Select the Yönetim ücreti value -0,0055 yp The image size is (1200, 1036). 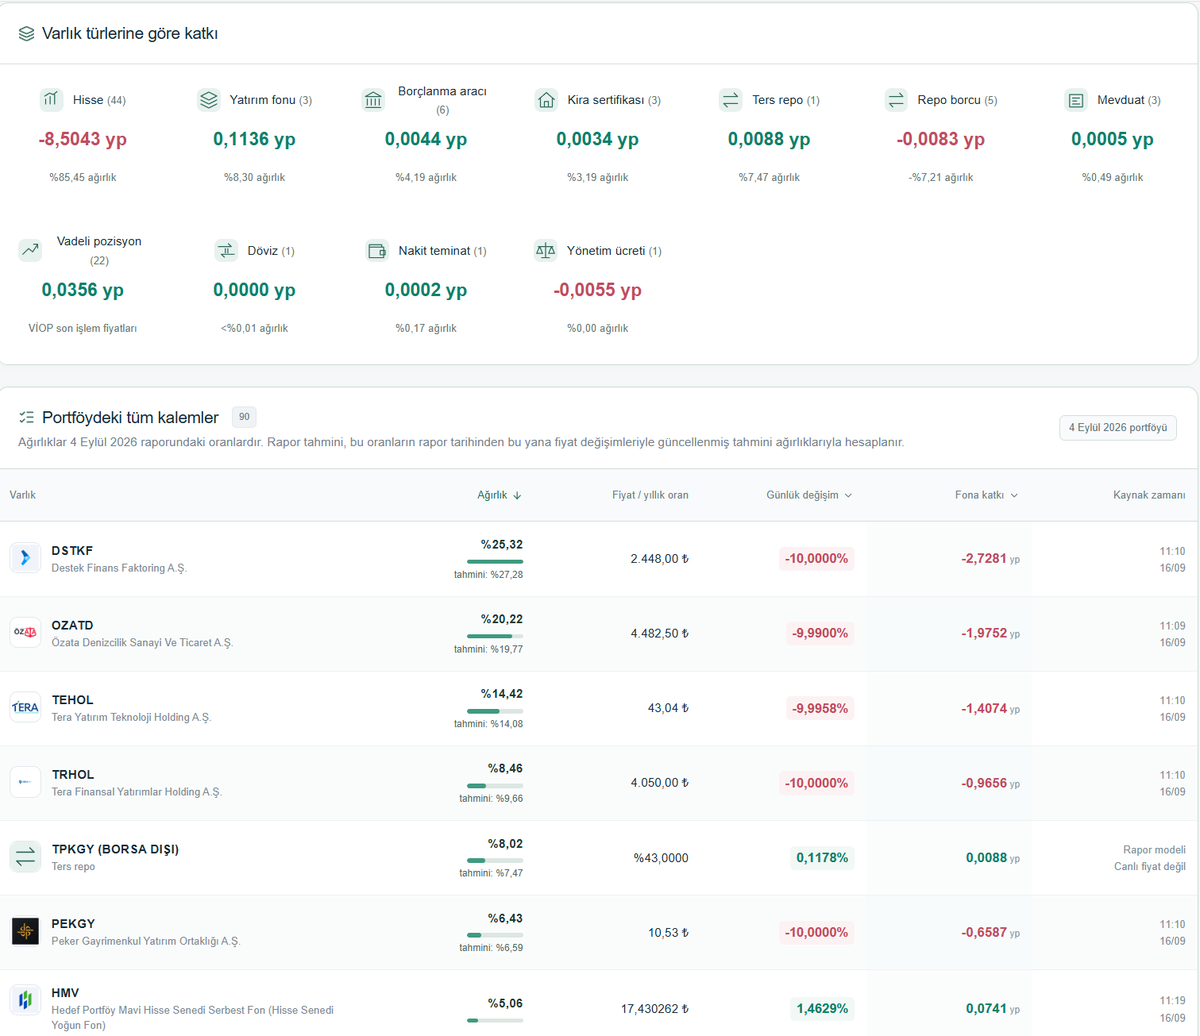point(597,291)
